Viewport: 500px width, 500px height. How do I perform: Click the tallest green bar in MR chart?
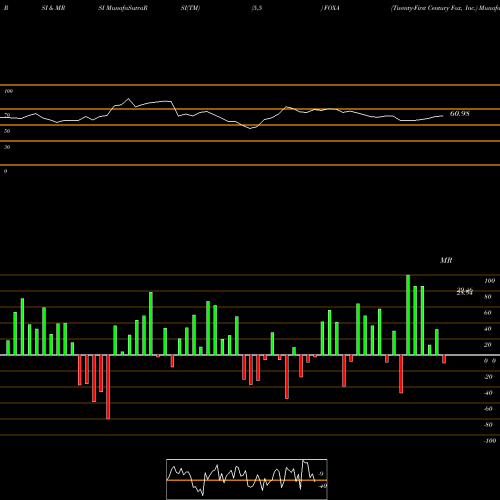[x=408, y=315]
